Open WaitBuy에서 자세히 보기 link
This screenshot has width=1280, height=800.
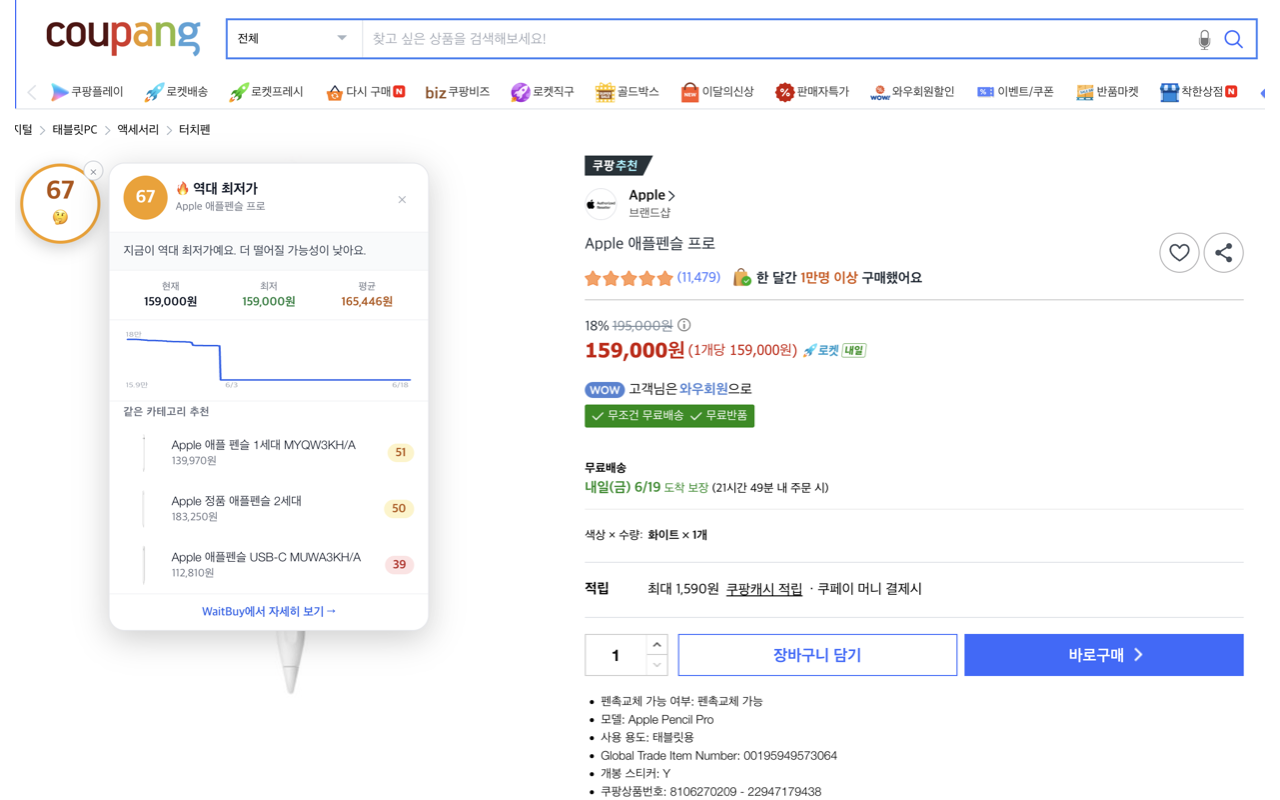[x=268, y=611]
